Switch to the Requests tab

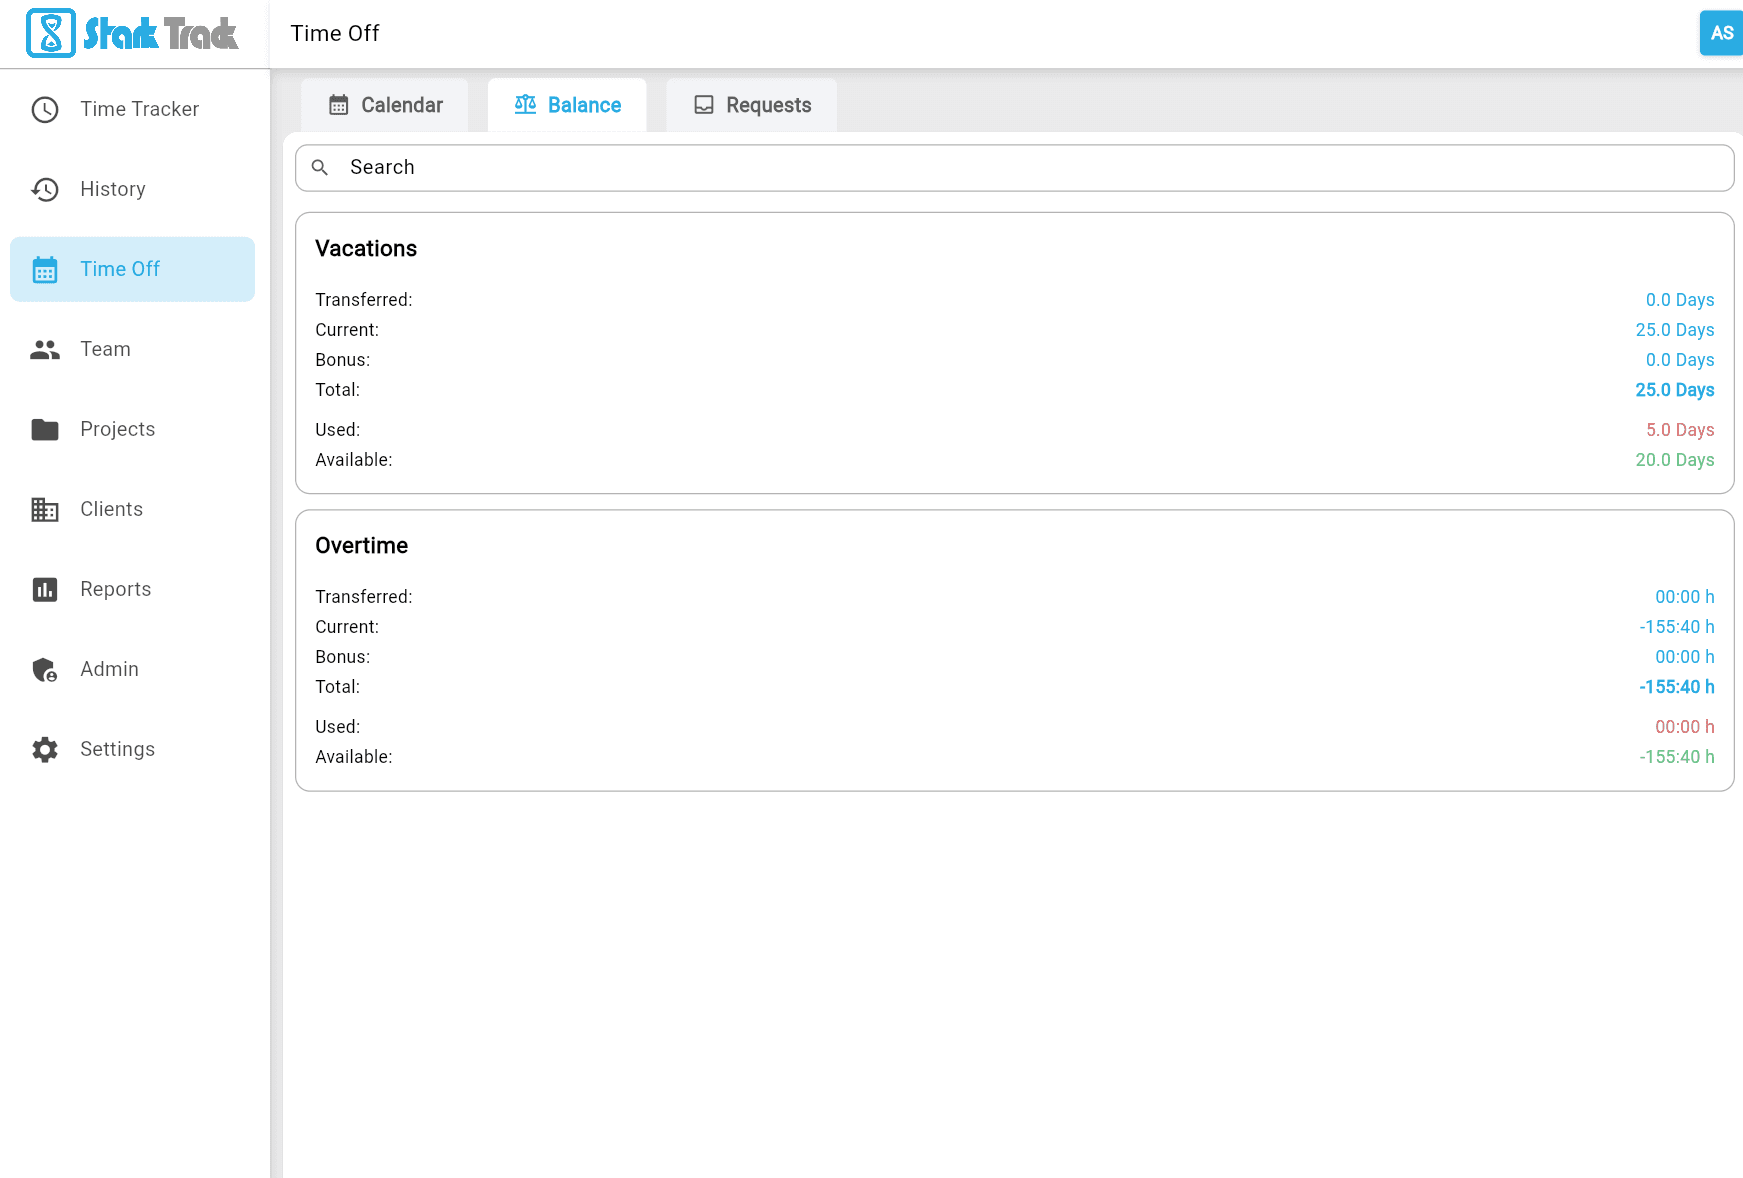(752, 105)
